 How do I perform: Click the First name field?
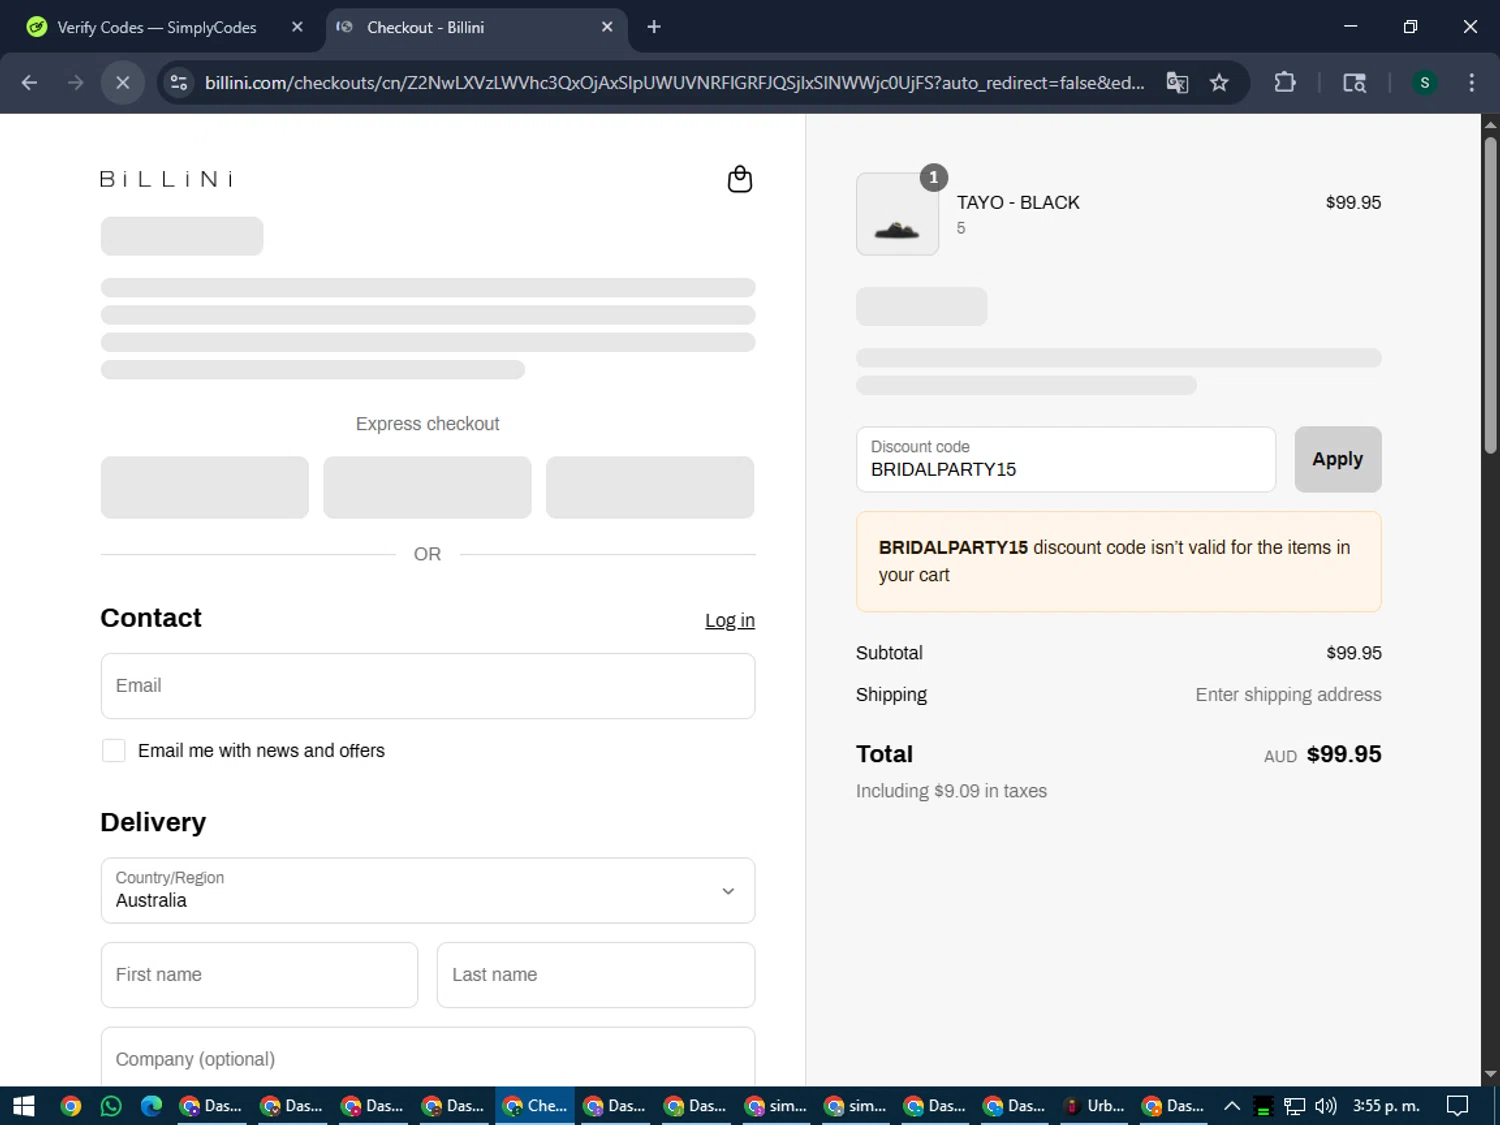(259, 975)
